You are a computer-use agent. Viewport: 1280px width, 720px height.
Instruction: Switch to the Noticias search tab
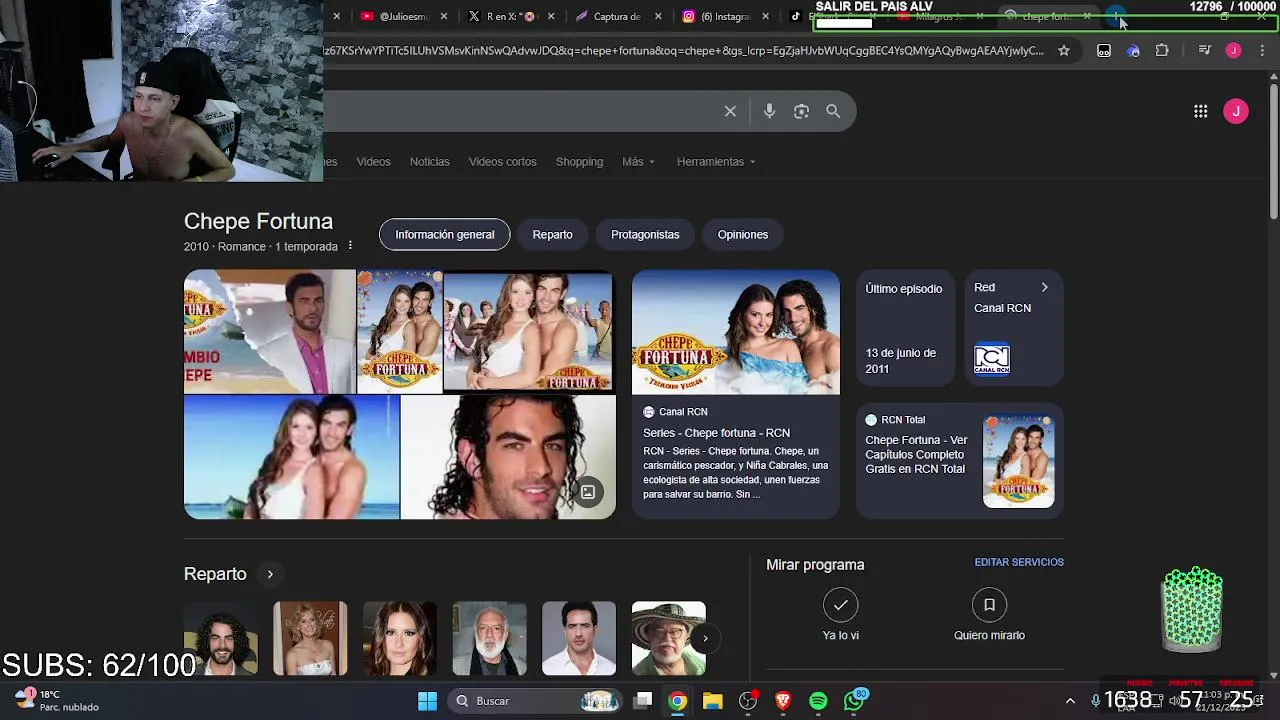pos(429,162)
